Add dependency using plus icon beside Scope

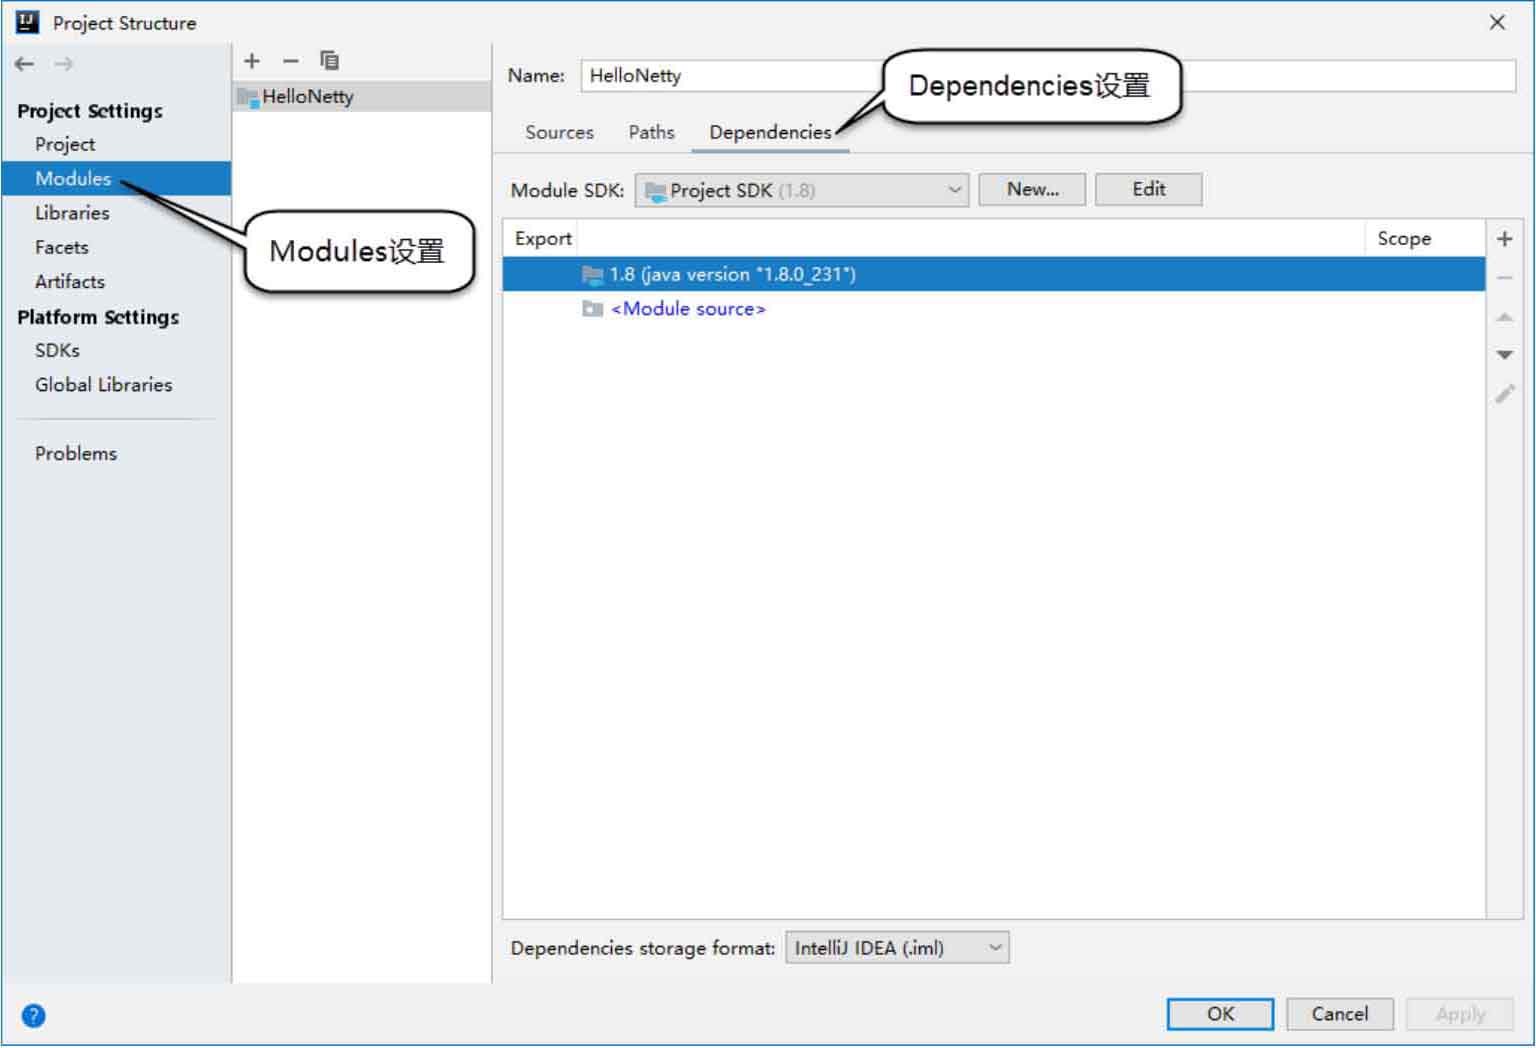click(x=1504, y=239)
